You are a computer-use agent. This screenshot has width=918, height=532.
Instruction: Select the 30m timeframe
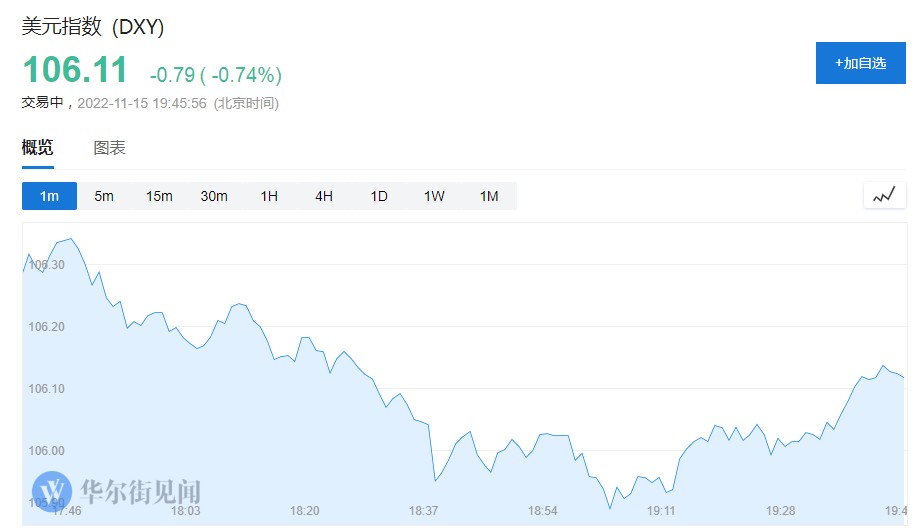click(214, 196)
